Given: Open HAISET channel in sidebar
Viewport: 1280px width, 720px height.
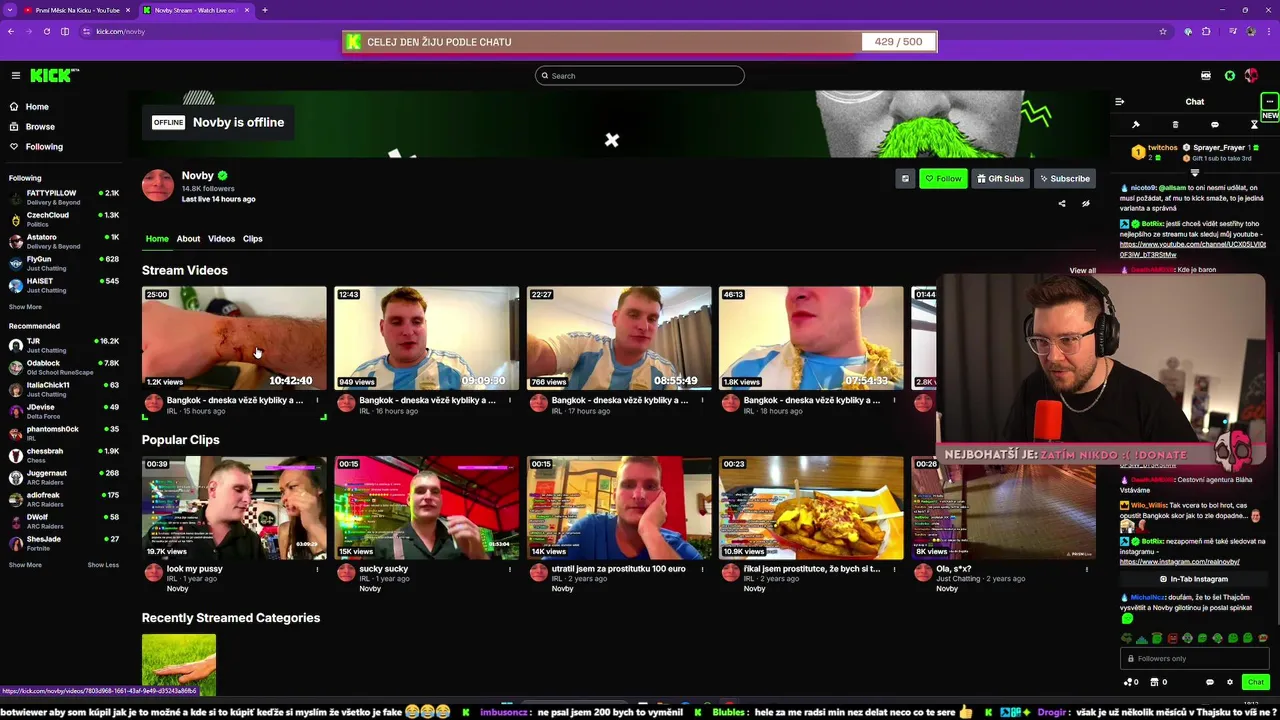Looking at the screenshot, I should pos(62,285).
